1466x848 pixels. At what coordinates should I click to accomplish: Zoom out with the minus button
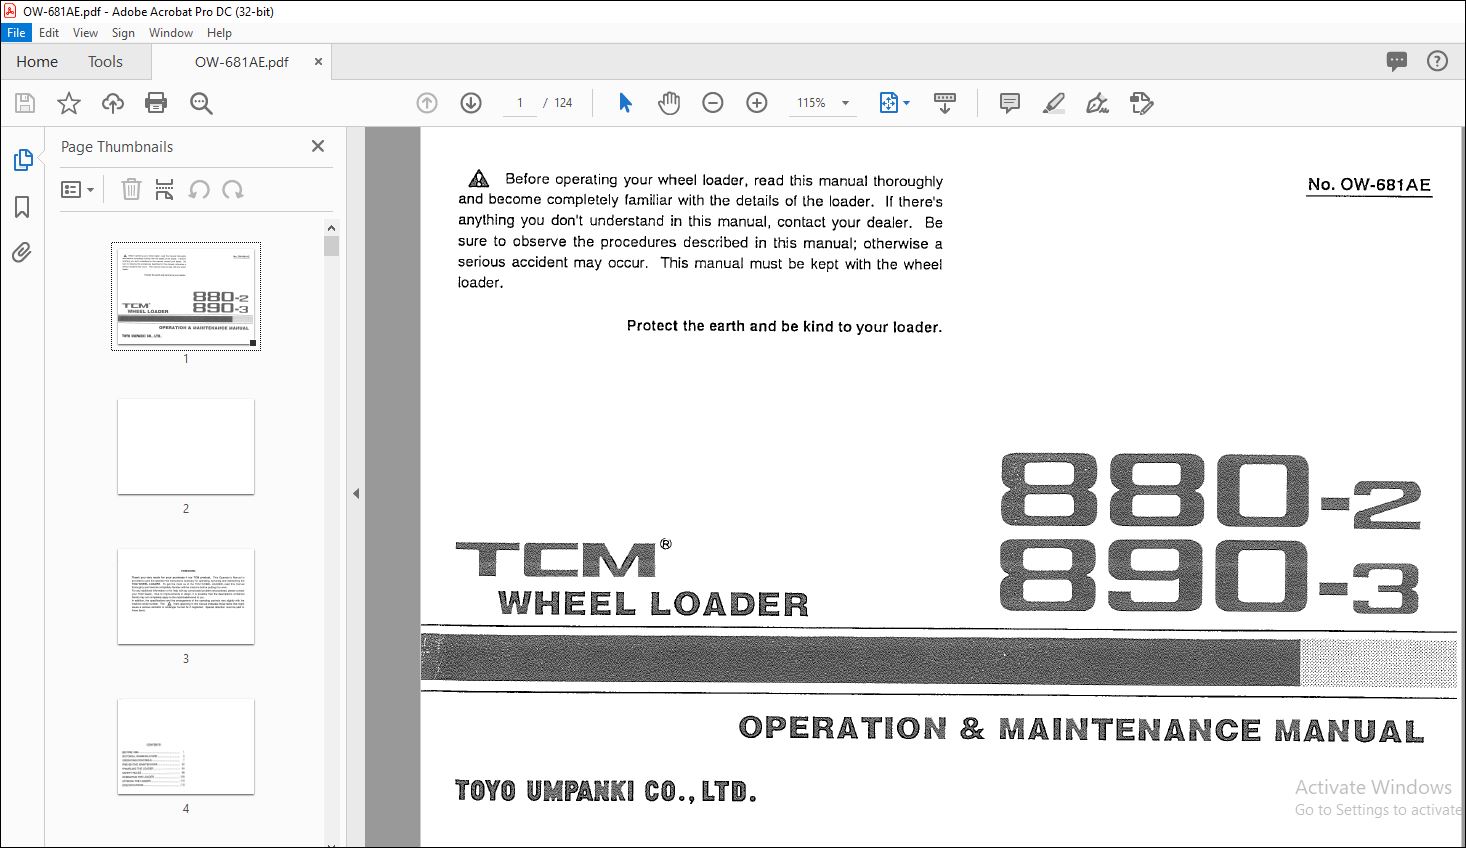(x=713, y=103)
